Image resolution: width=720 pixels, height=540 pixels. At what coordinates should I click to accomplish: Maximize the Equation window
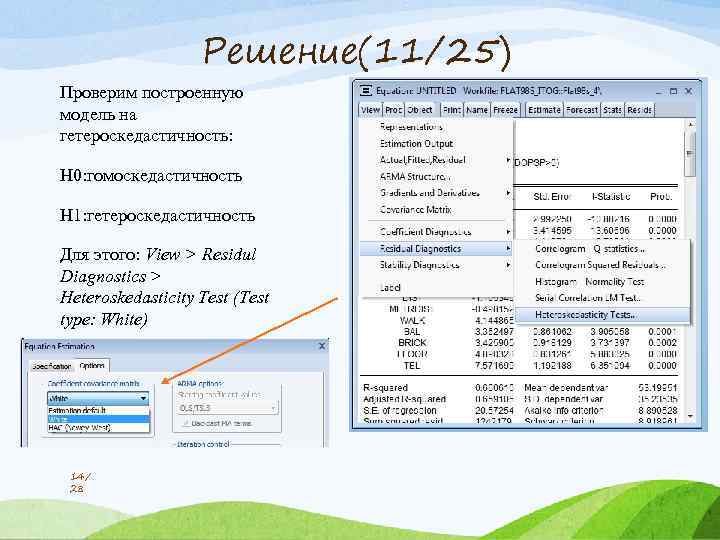click(674, 91)
